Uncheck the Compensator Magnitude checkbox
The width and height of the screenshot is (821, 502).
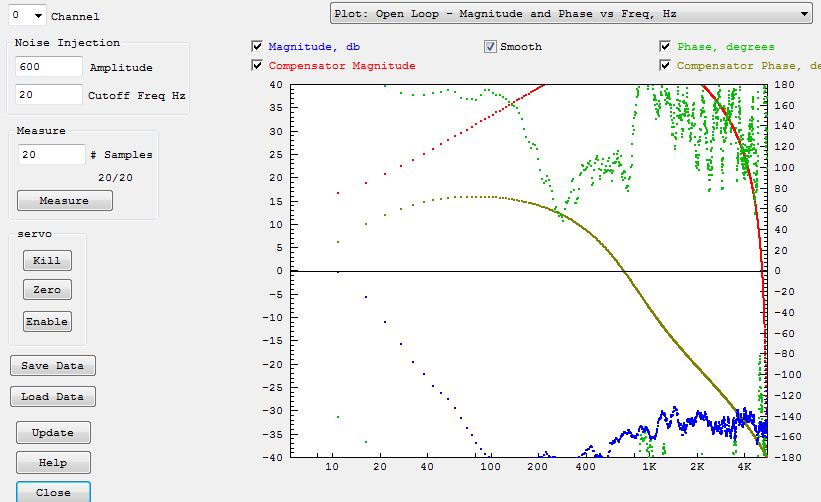[257, 65]
